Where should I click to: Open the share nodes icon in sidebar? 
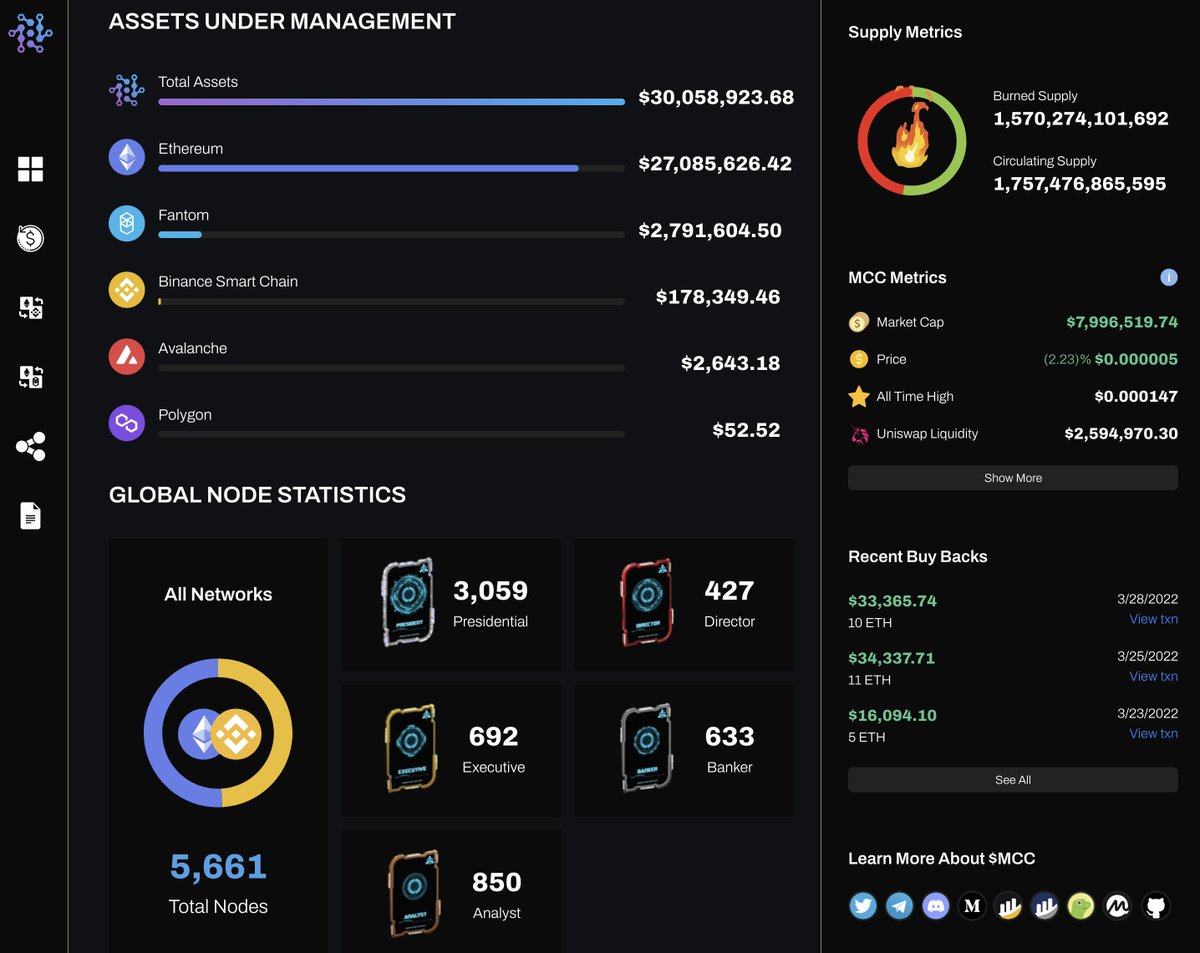tap(30, 447)
